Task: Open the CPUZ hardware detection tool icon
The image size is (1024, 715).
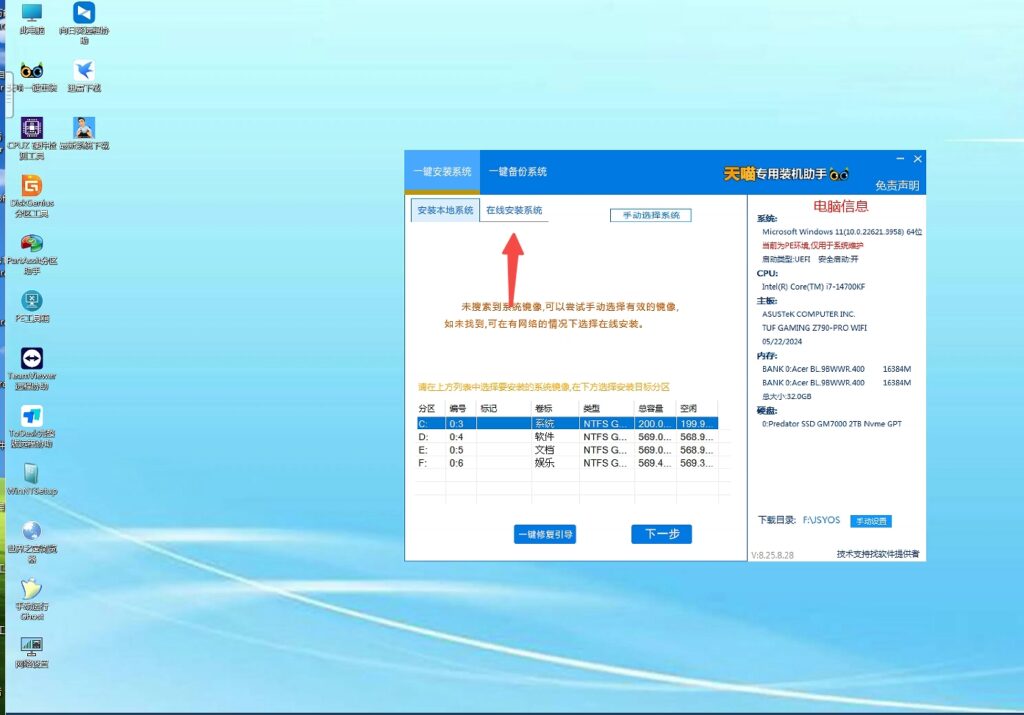Action: (x=32, y=128)
